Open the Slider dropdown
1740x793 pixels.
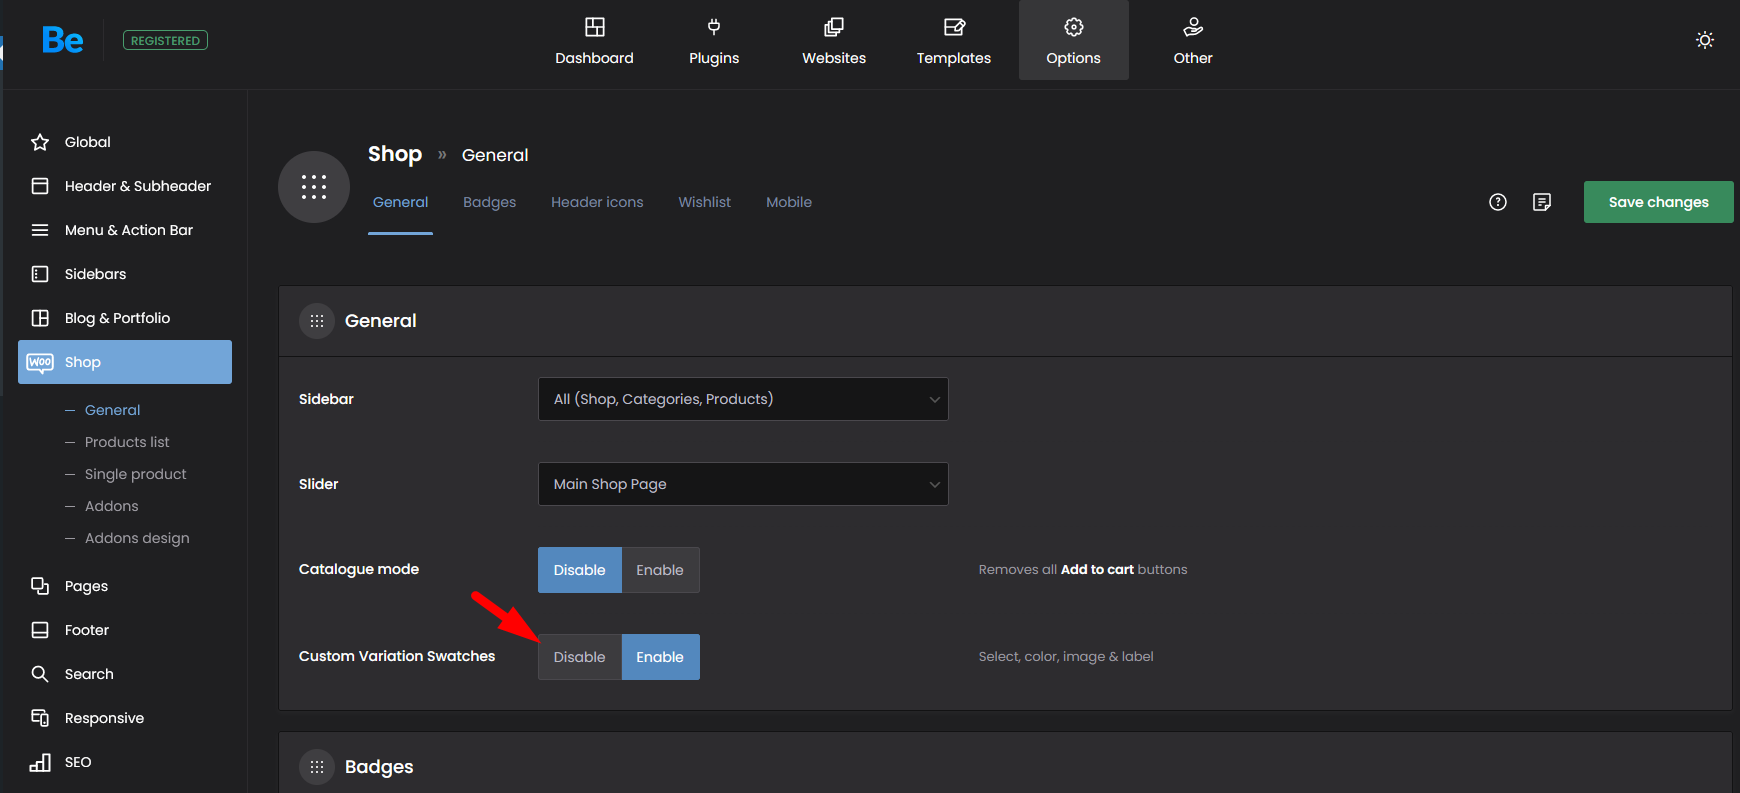coord(743,484)
